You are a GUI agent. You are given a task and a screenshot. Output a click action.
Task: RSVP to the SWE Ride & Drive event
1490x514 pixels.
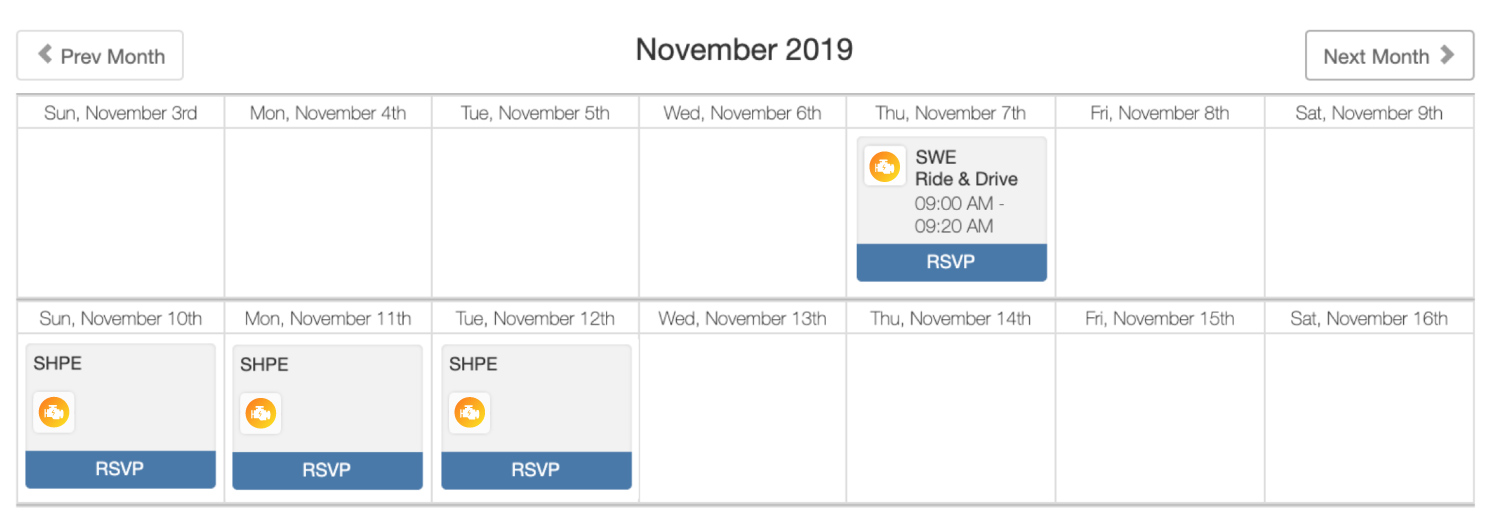tap(951, 263)
